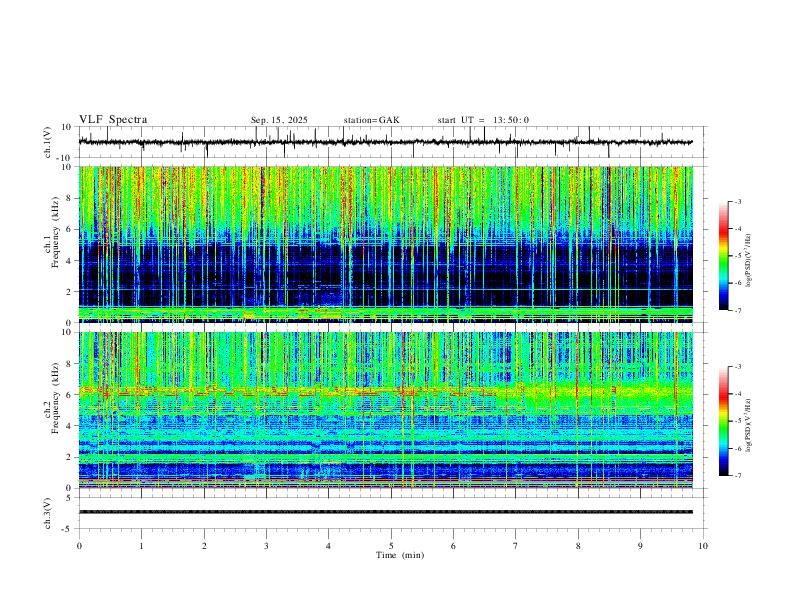792x612 pixels.
Task: Click the time axis tick label "1"
Action: (141, 546)
